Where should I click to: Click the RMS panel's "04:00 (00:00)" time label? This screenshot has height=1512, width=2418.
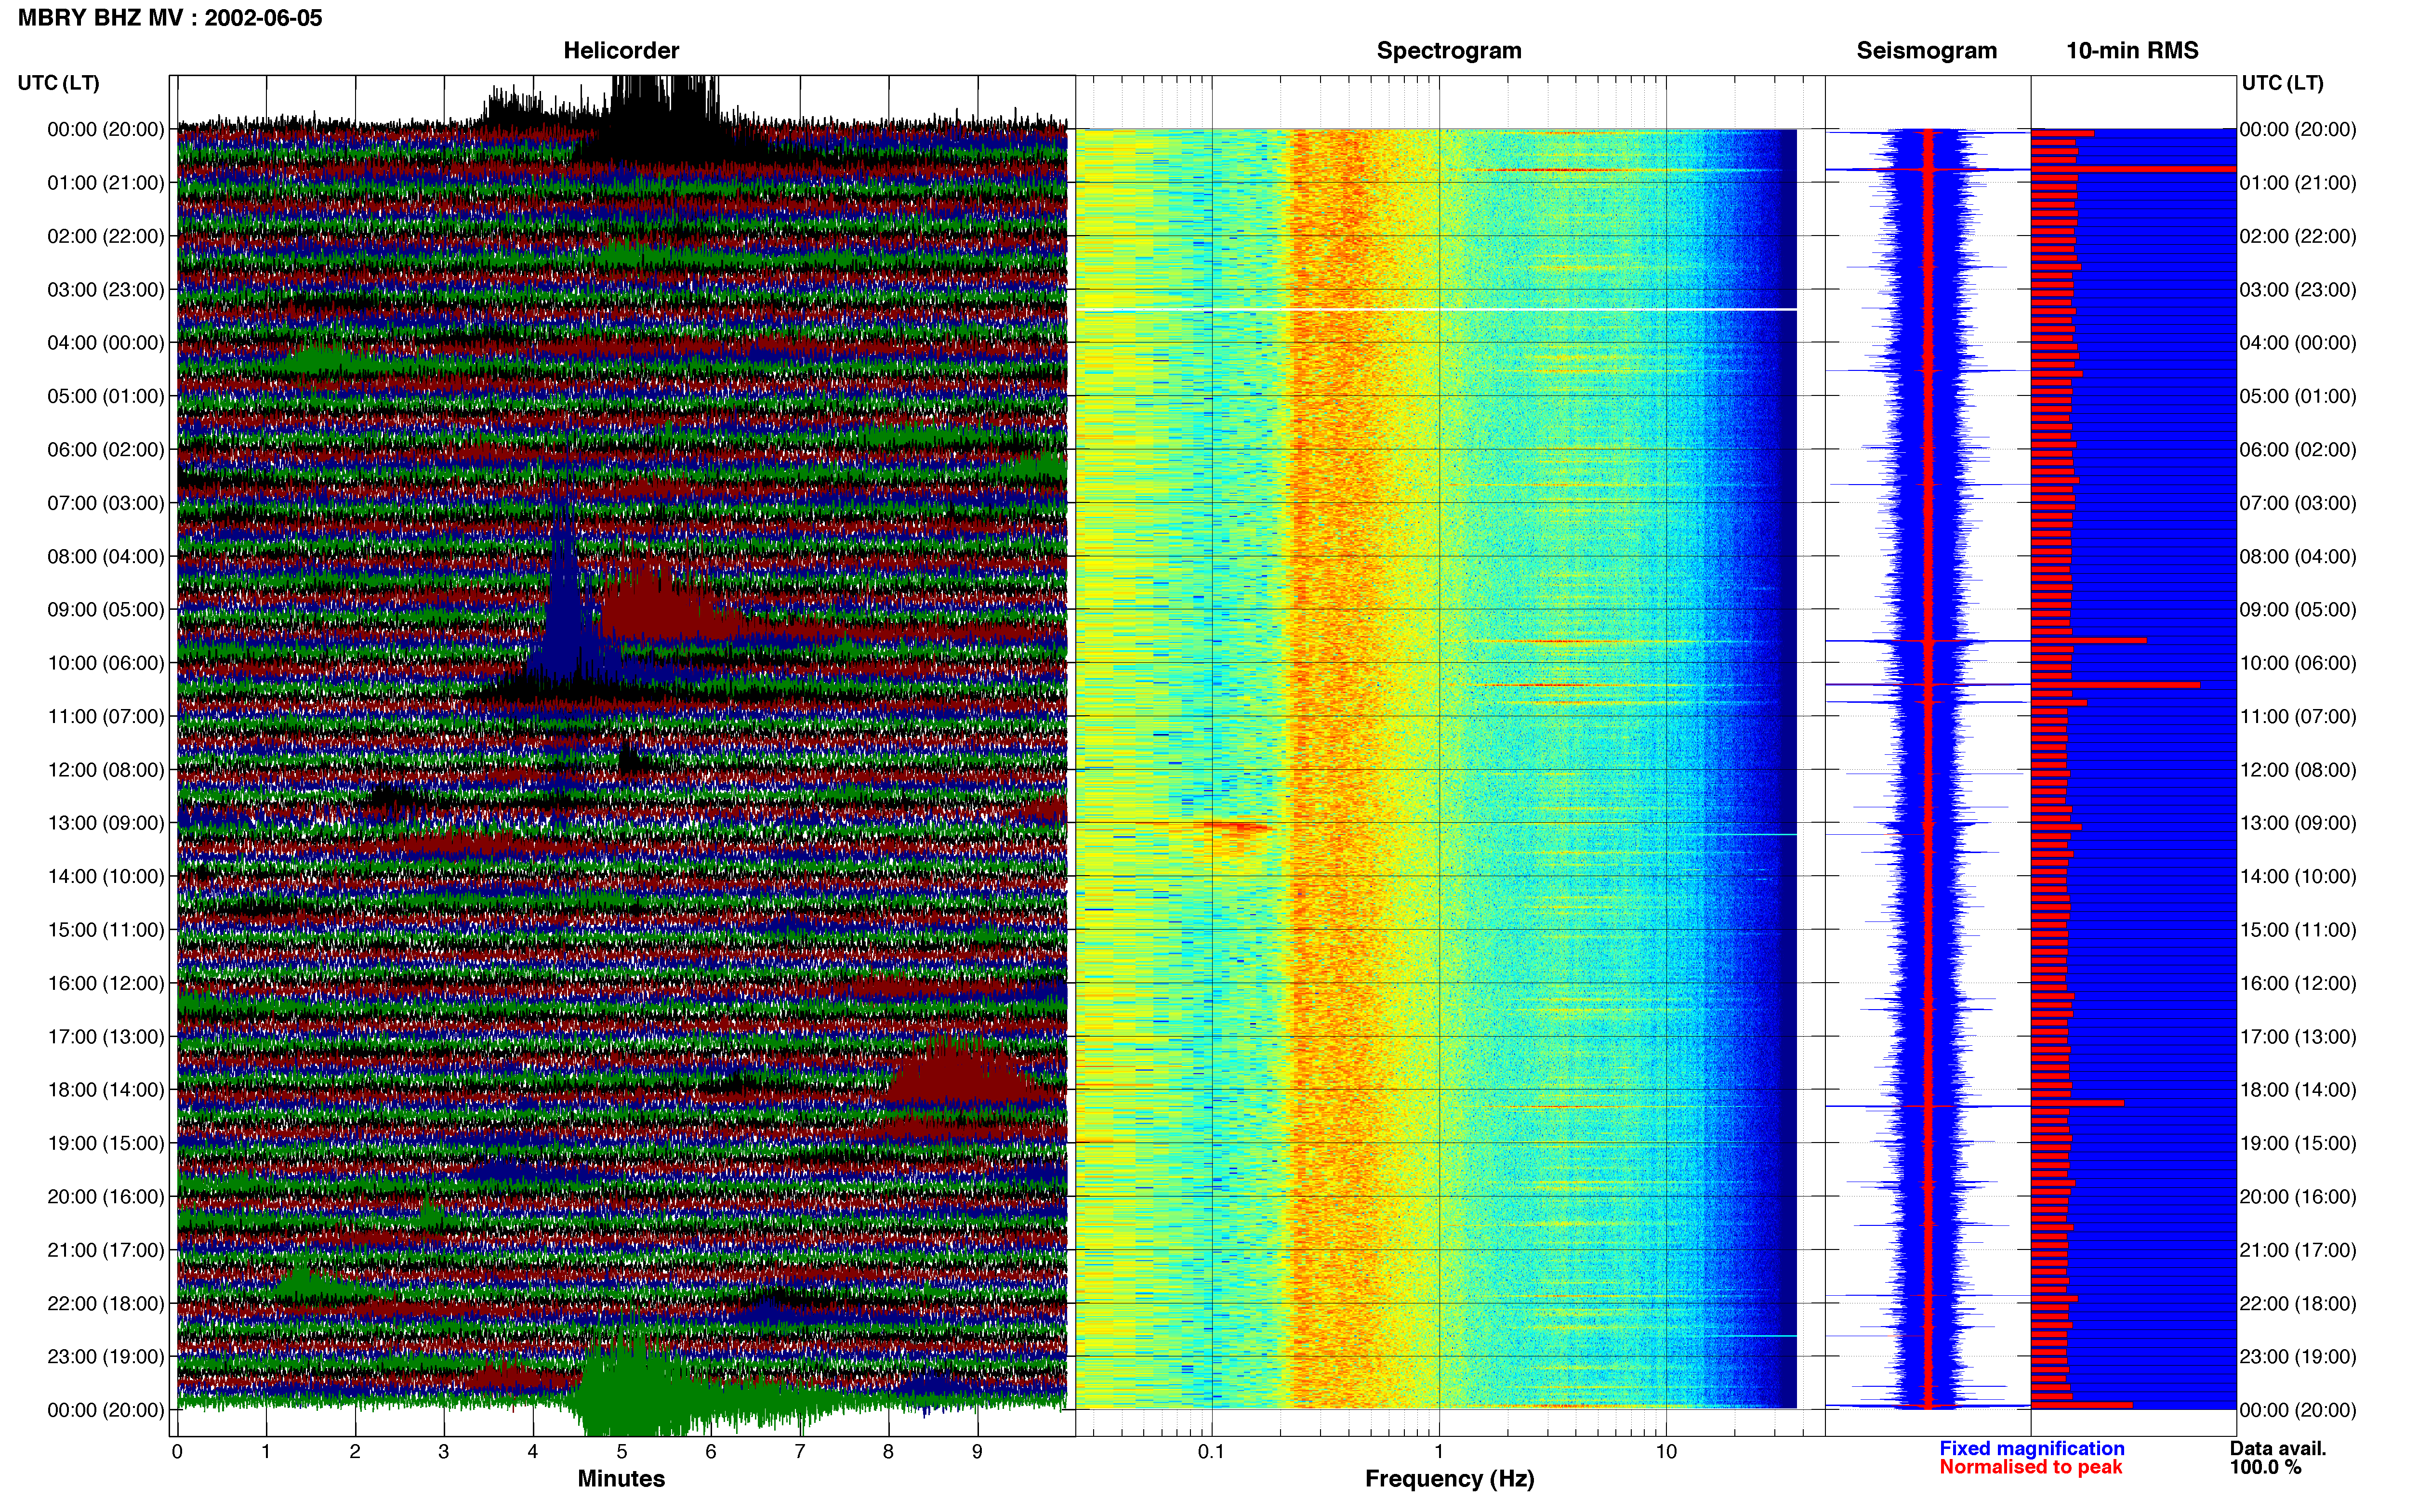2298,343
